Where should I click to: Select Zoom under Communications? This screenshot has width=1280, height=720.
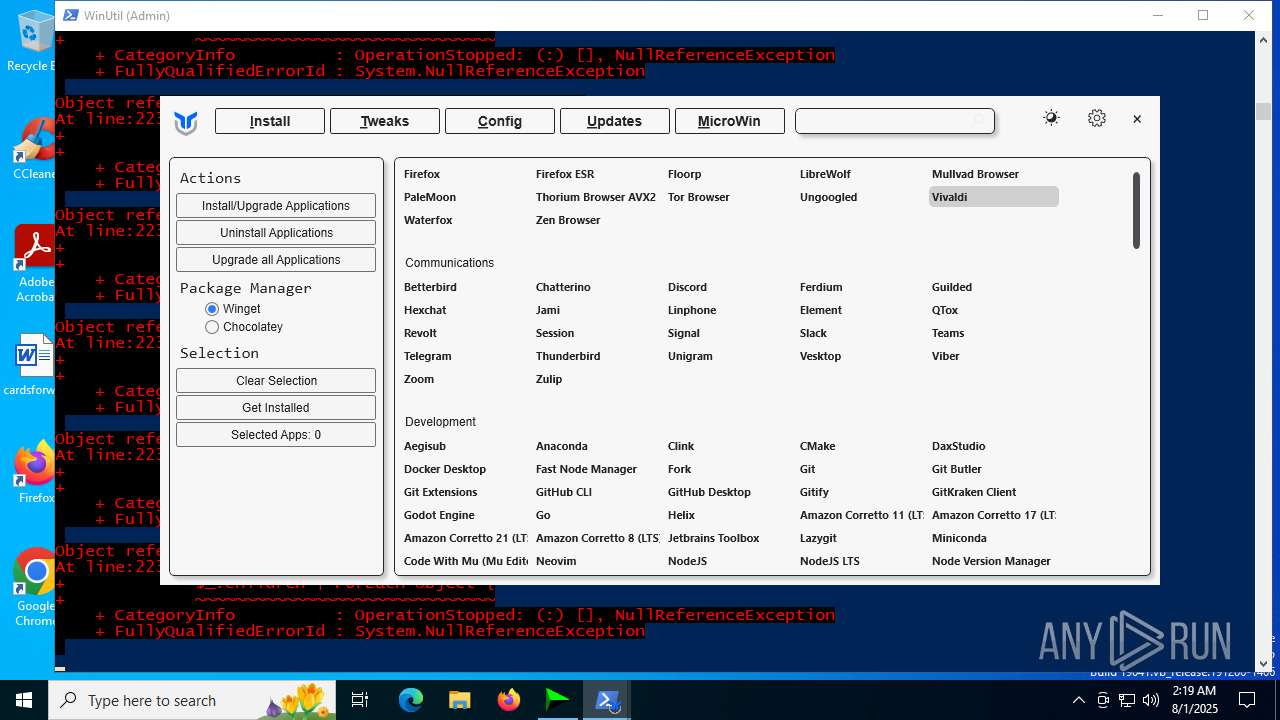(x=419, y=379)
